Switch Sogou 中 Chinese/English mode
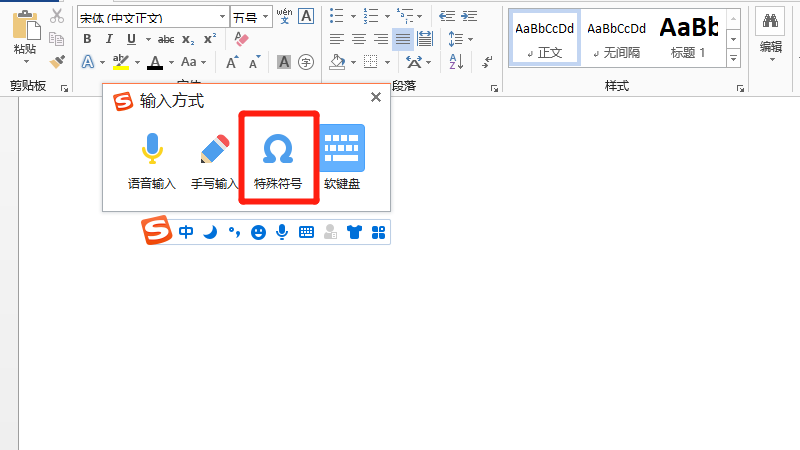 [187, 233]
